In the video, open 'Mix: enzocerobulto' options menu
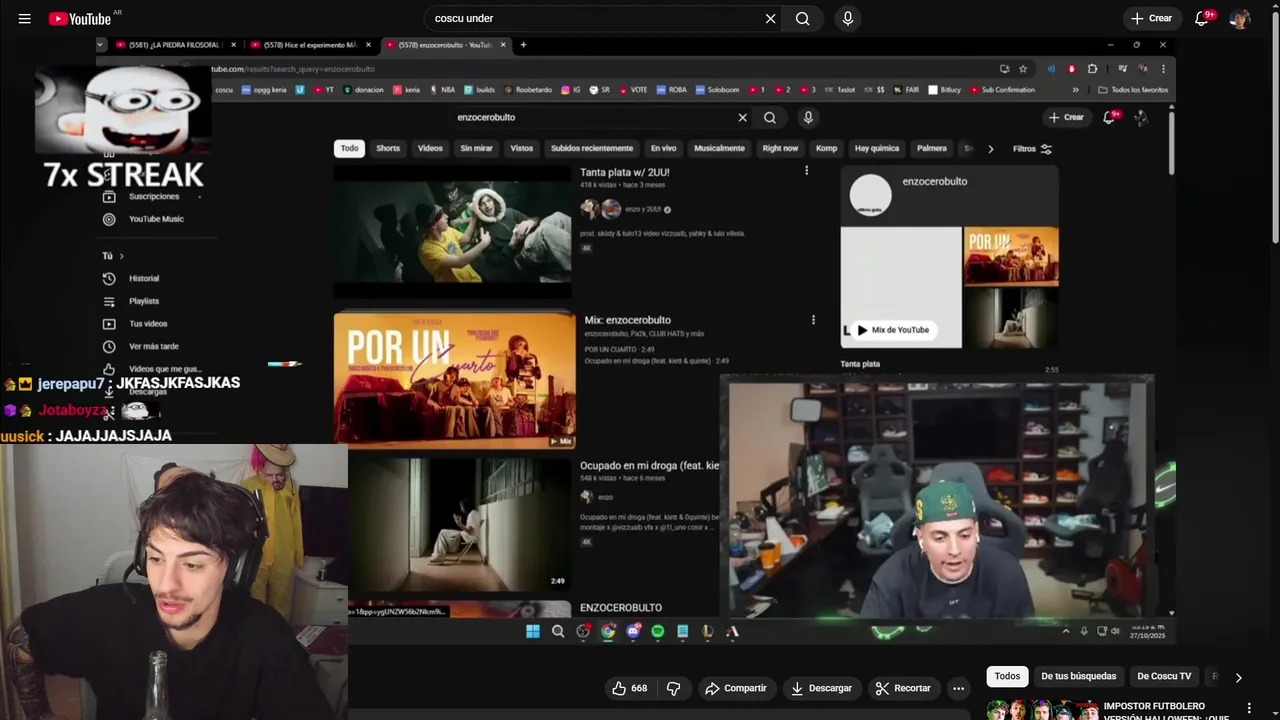The width and height of the screenshot is (1280, 720). 813,320
